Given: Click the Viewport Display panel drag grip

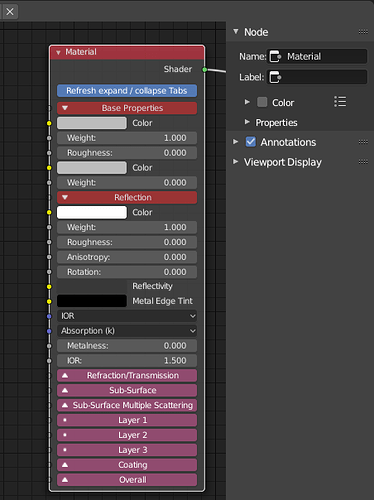Looking at the screenshot, I should (363, 162).
